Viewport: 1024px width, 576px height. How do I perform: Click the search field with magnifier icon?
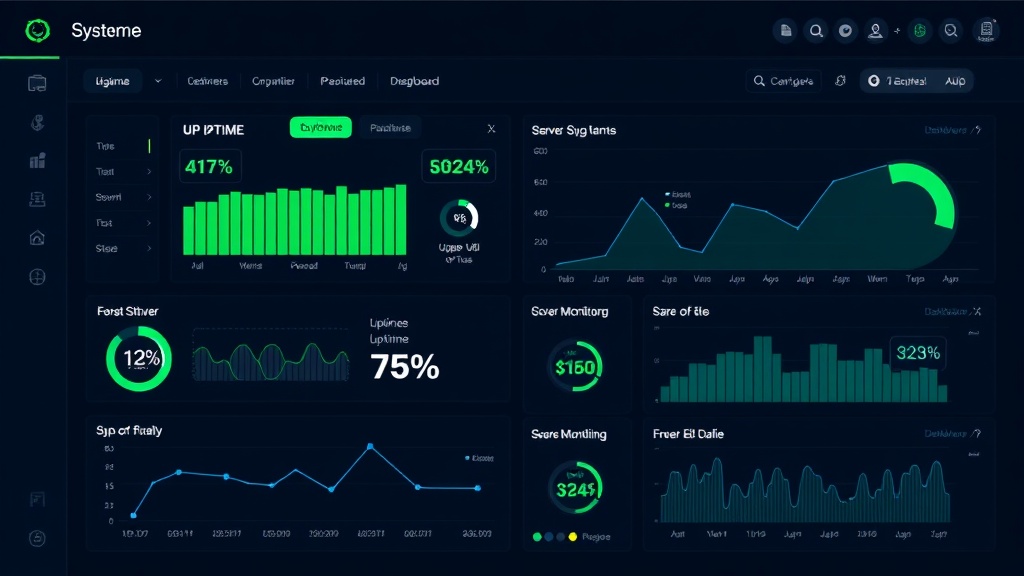click(x=784, y=81)
